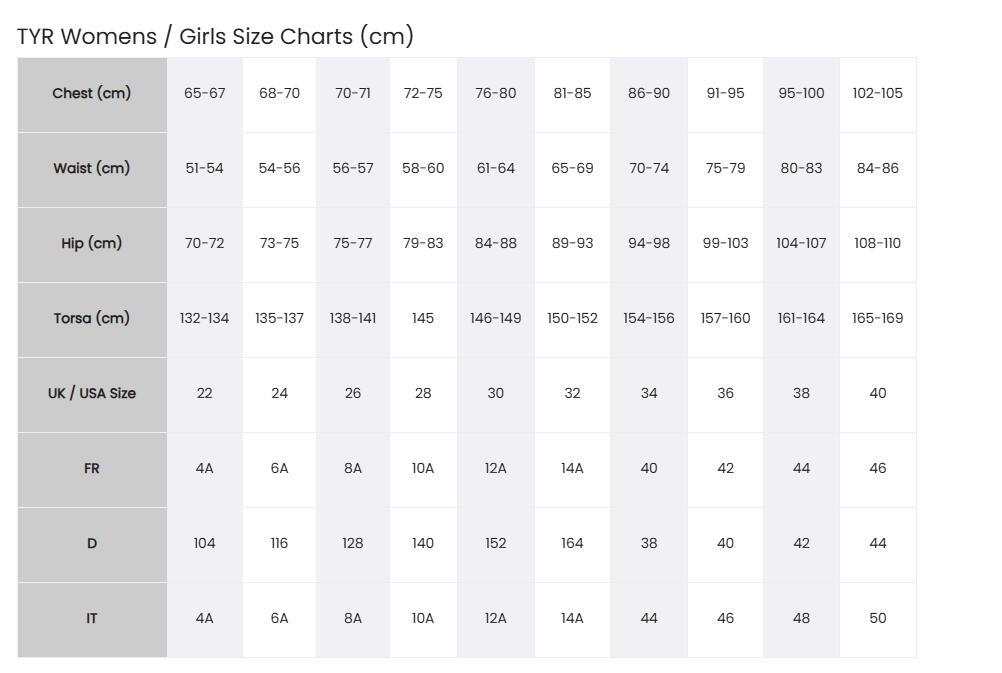Screen dimensions: 1002x673
Task: Click UK / USA size 32 cell
Action: click(x=572, y=394)
